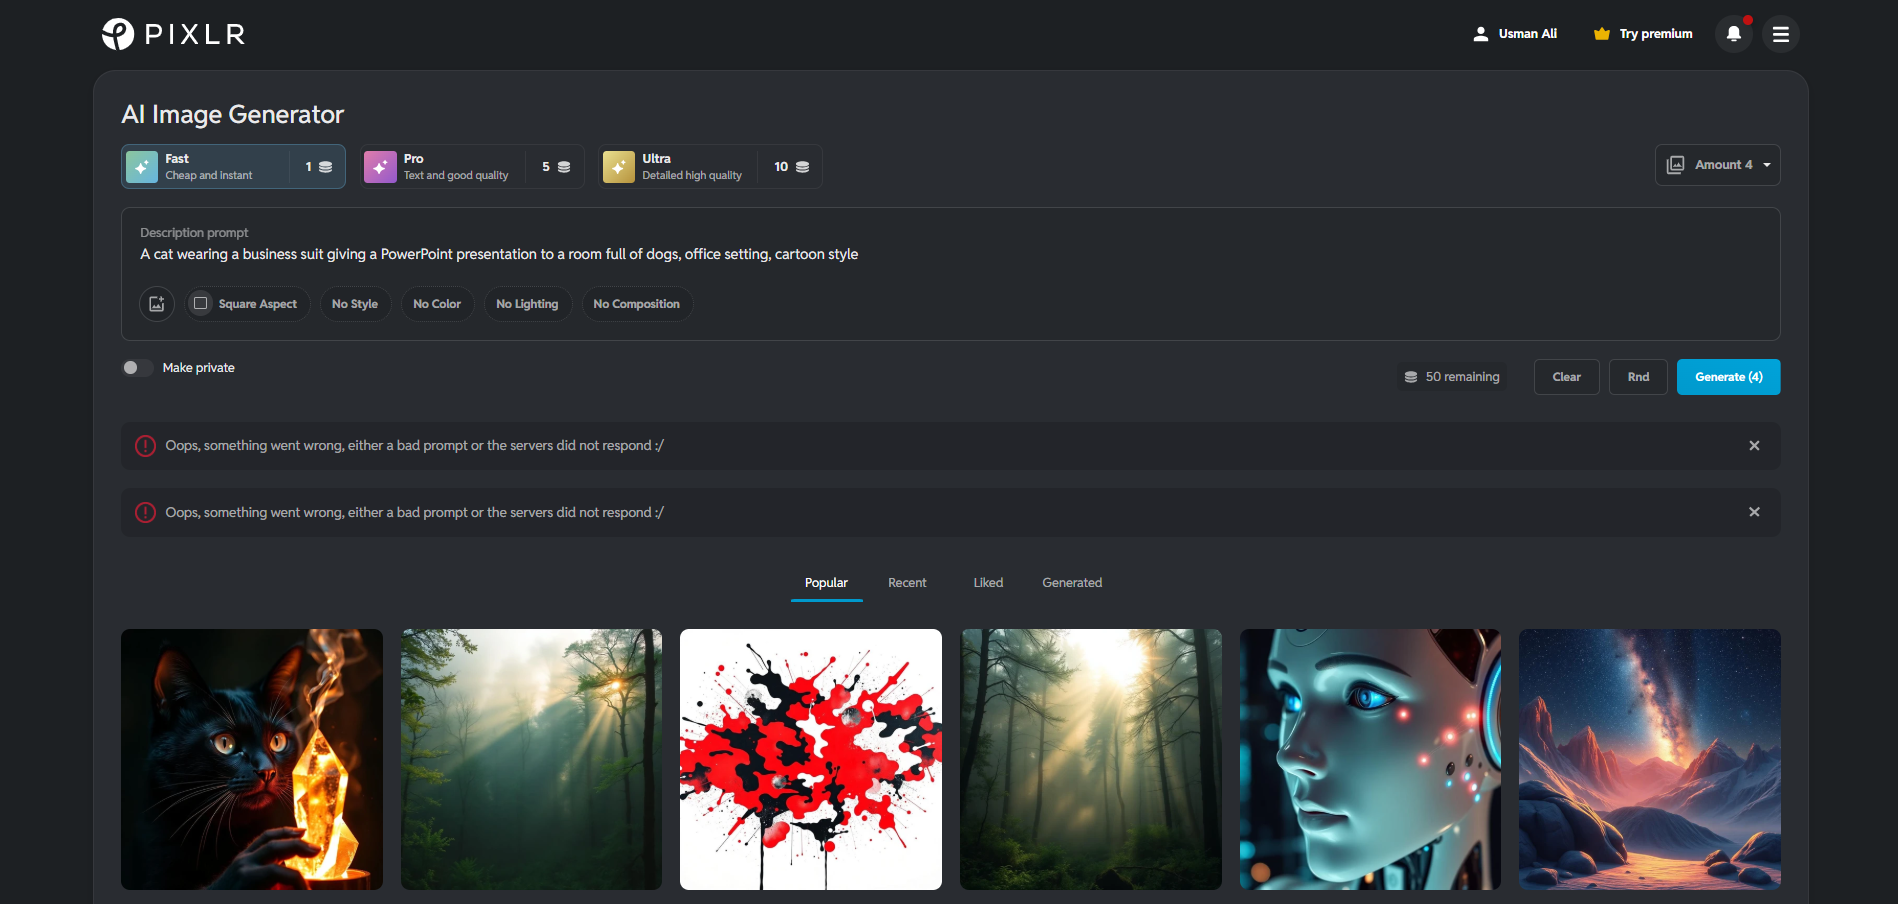Enable the Make private toggle

click(137, 367)
